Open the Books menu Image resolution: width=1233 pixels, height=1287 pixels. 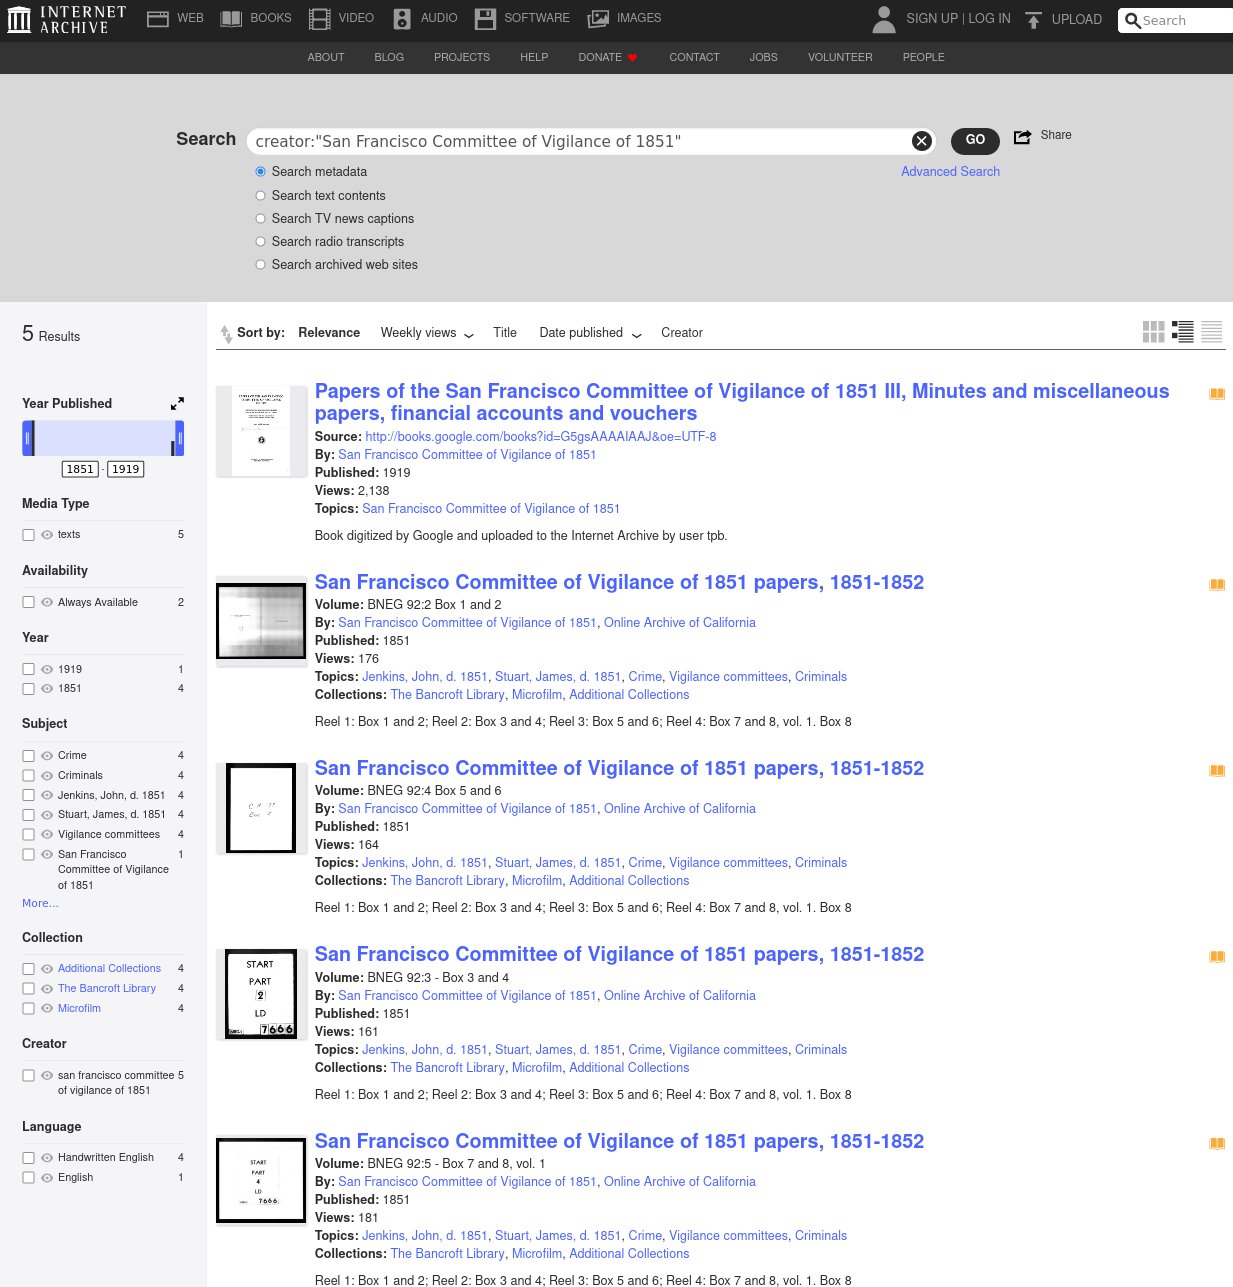coord(256,18)
